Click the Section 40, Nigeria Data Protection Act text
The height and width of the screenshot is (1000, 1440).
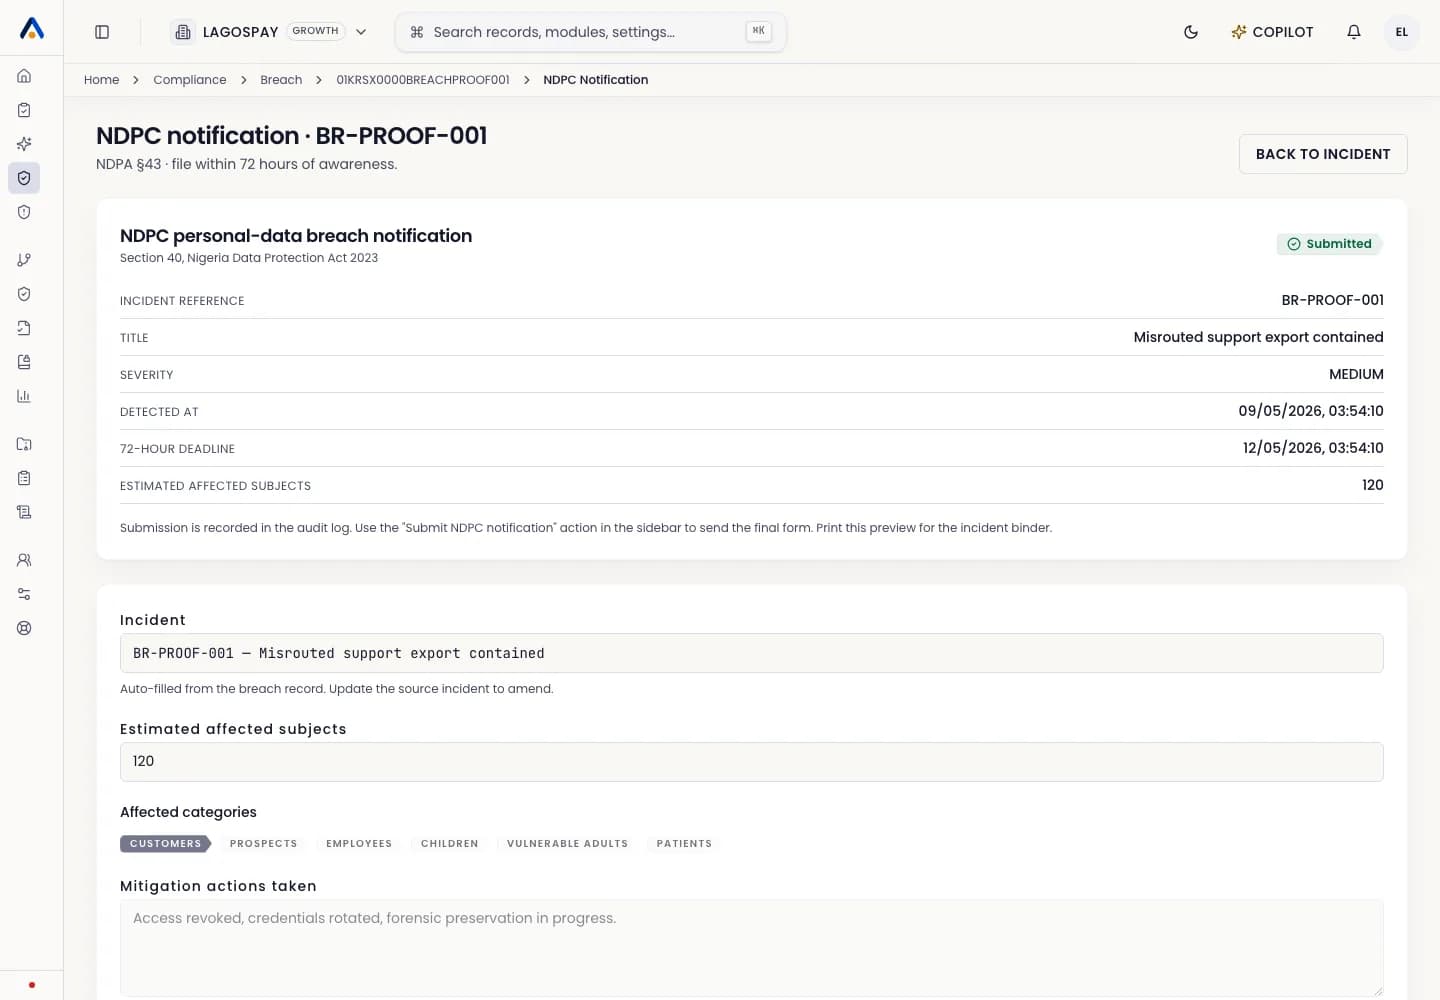(x=249, y=258)
